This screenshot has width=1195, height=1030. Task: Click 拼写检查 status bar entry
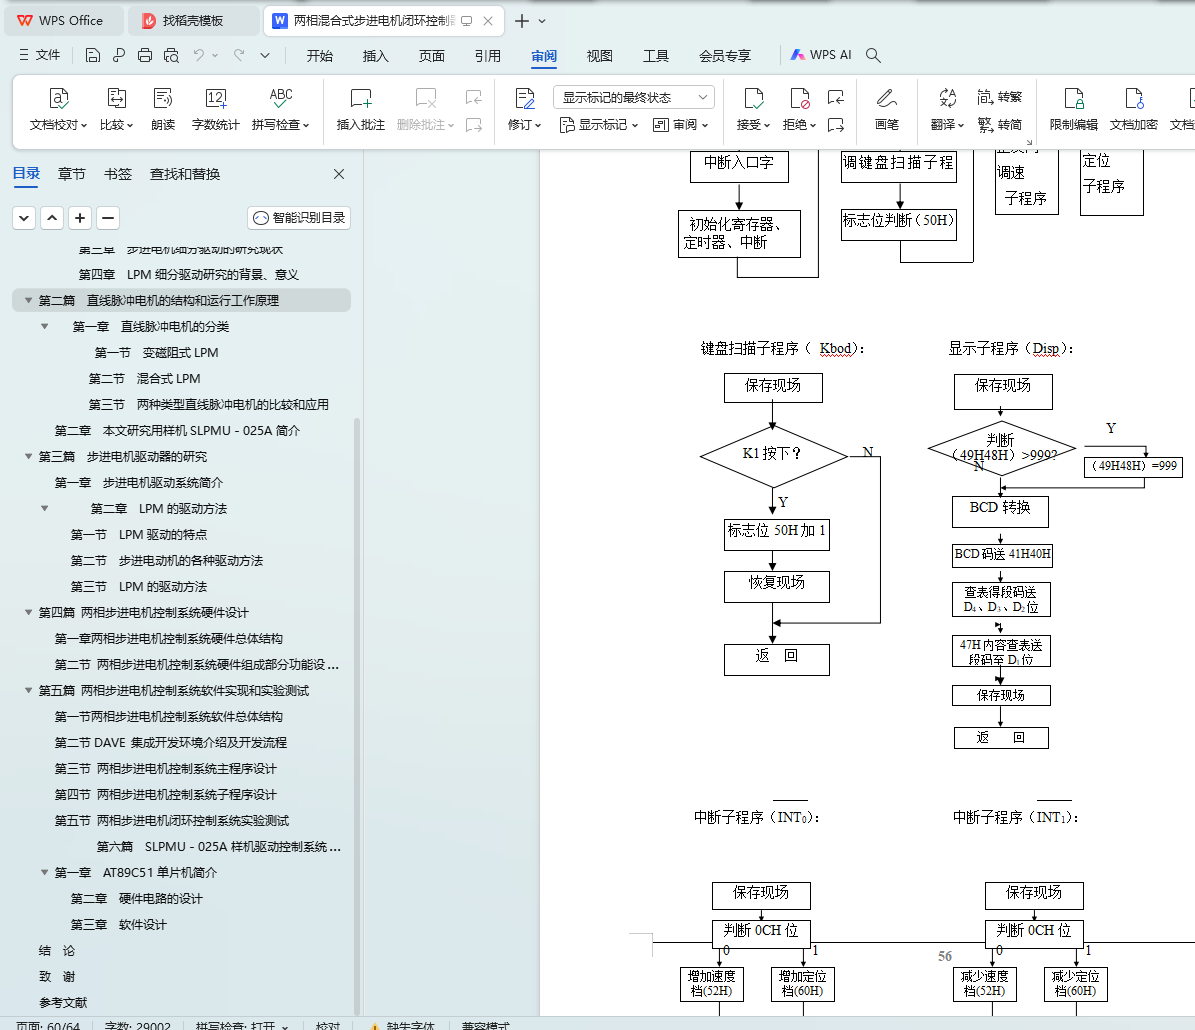242,1025
